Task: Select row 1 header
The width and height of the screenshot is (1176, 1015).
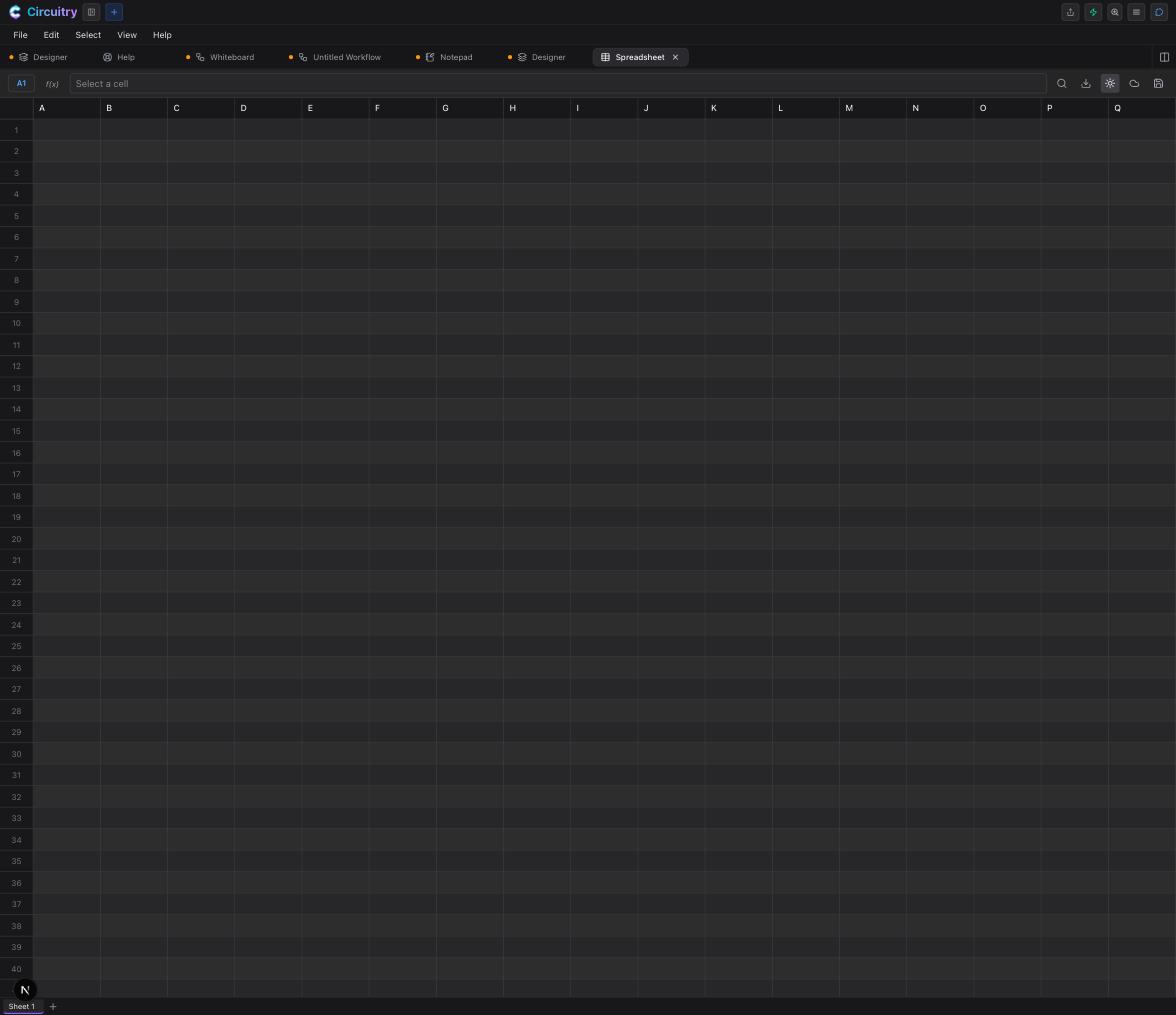Action: (x=16, y=130)
